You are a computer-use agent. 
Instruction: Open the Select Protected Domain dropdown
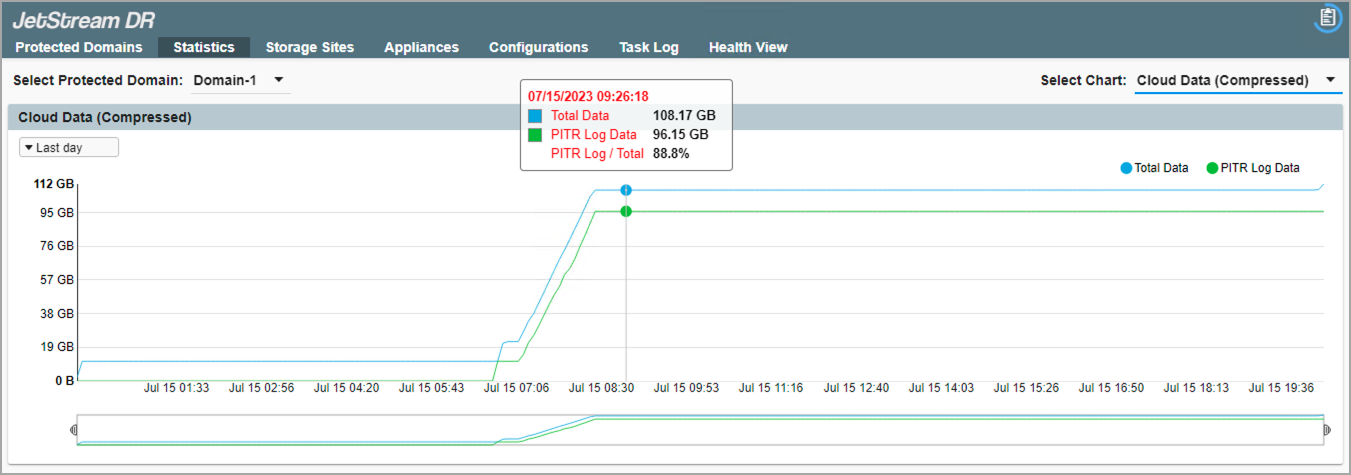[239, 80]
